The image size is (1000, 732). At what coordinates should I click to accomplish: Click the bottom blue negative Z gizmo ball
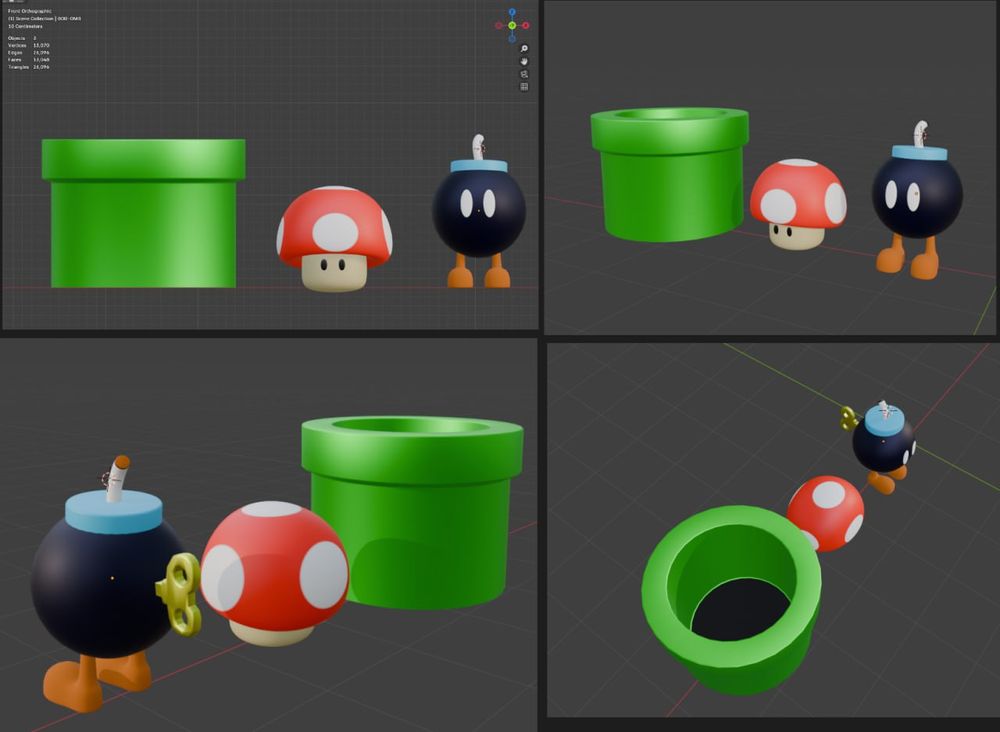512,39
